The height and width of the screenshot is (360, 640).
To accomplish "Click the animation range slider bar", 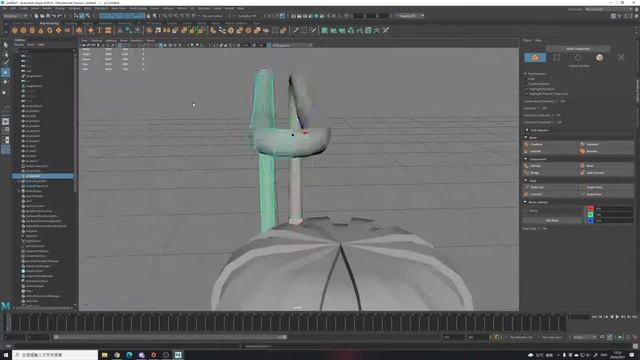I will pos(170,337).
